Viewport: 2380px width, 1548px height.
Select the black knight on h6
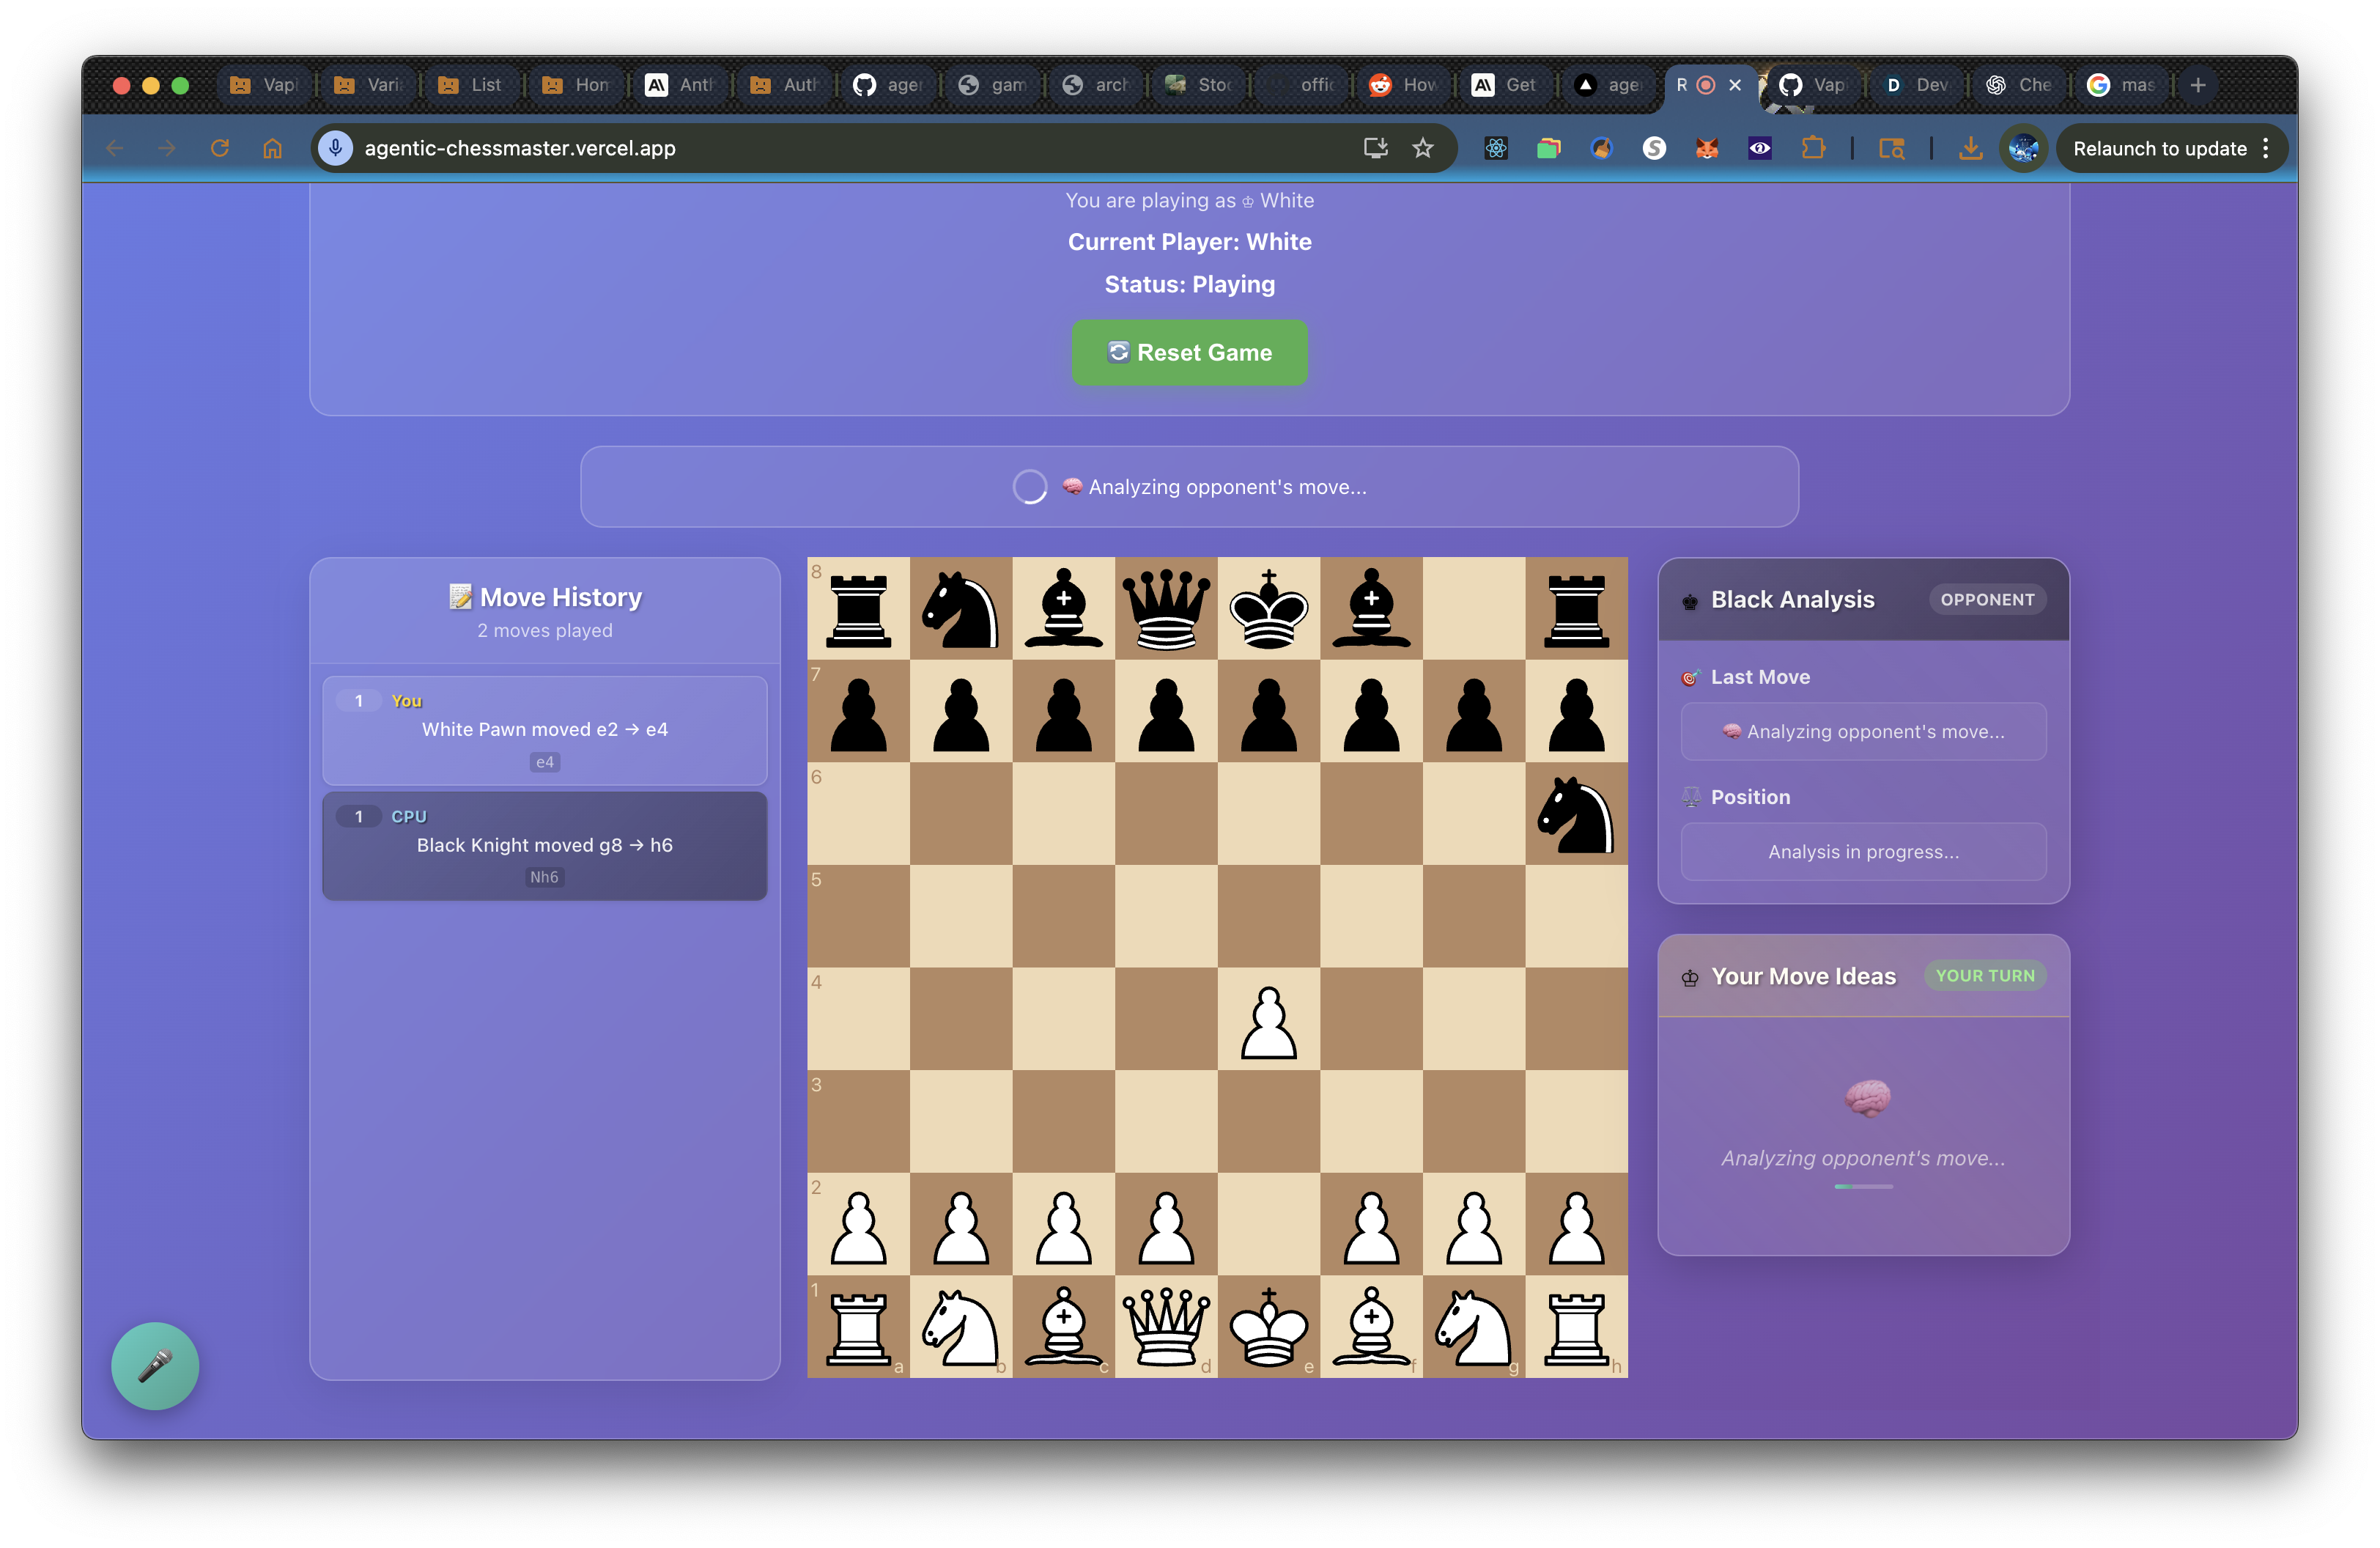[x=1575, y=814]
